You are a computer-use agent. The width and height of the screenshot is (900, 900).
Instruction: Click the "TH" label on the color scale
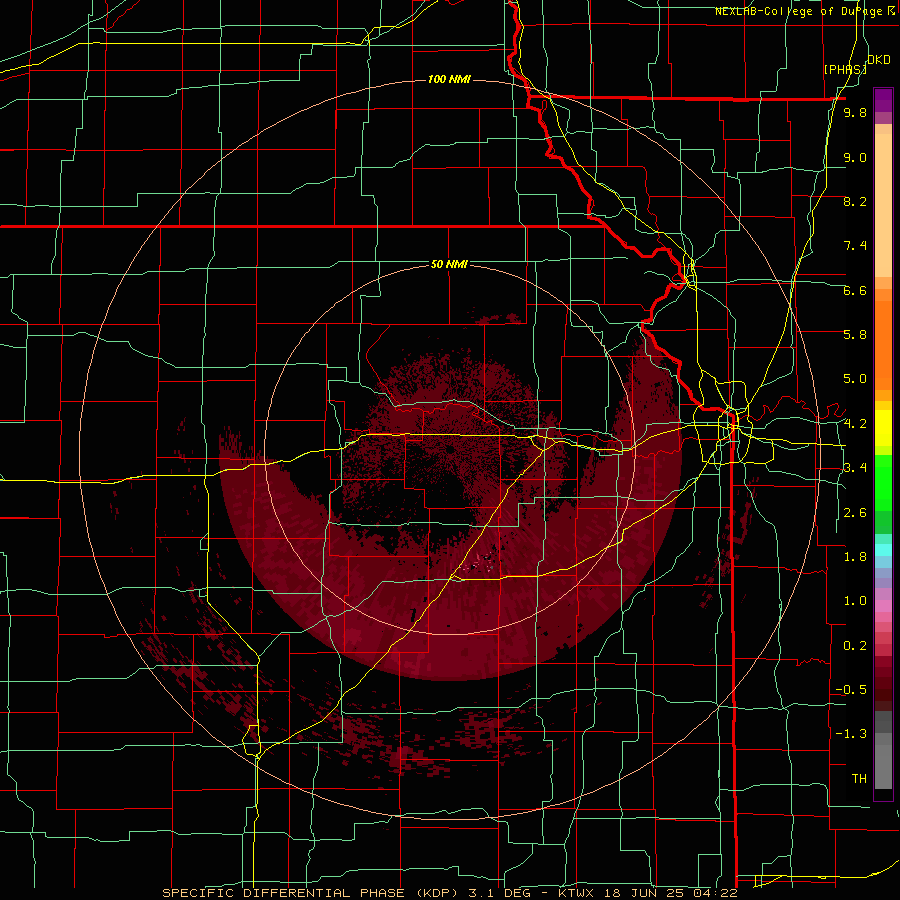[859, 779]
